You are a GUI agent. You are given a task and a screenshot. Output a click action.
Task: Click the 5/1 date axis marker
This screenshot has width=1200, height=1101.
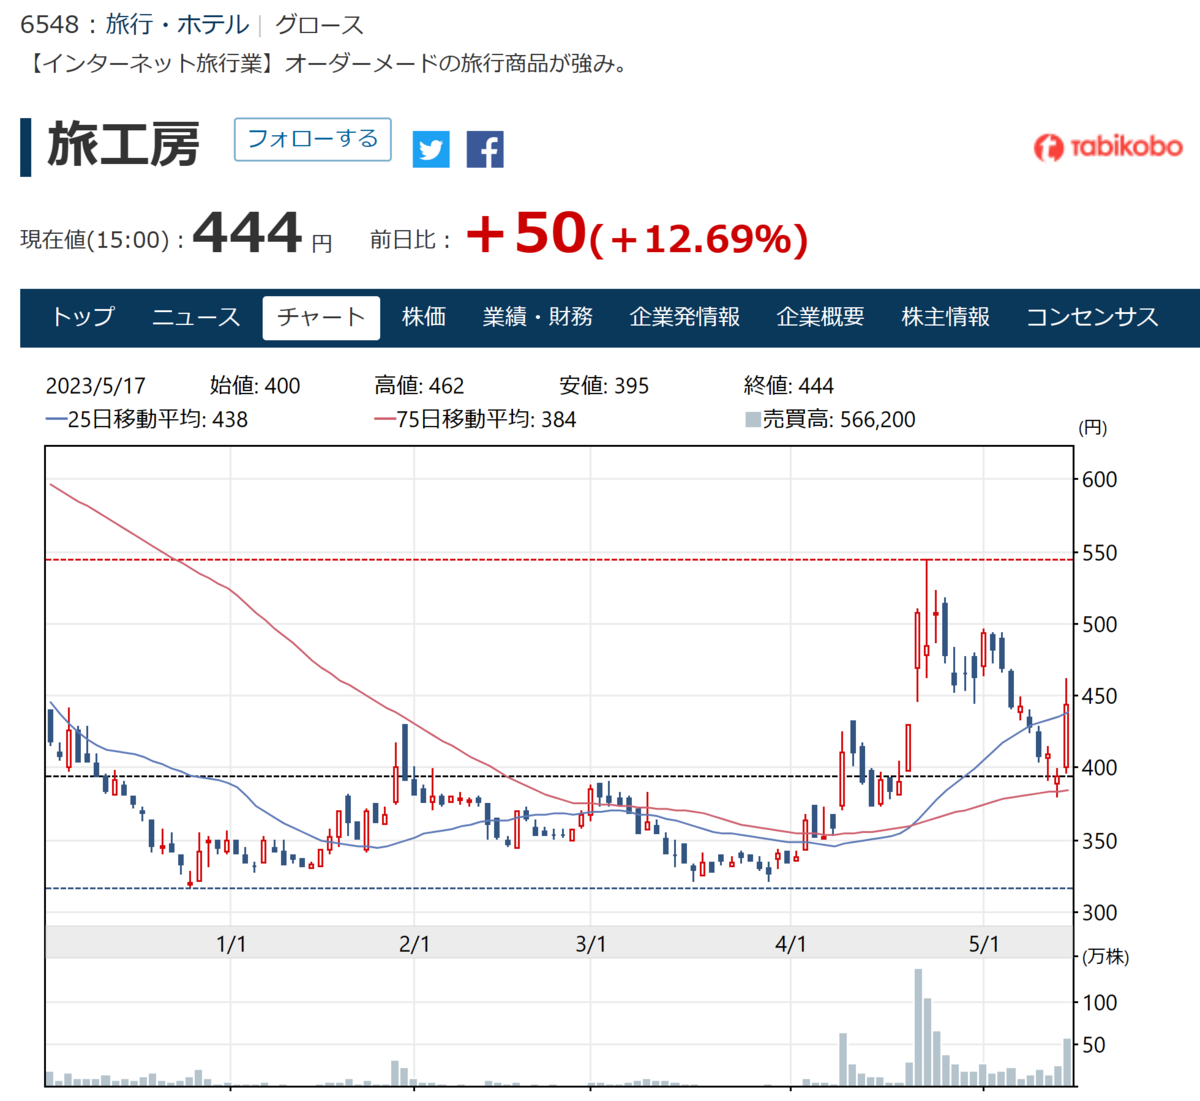coord(984,944)
